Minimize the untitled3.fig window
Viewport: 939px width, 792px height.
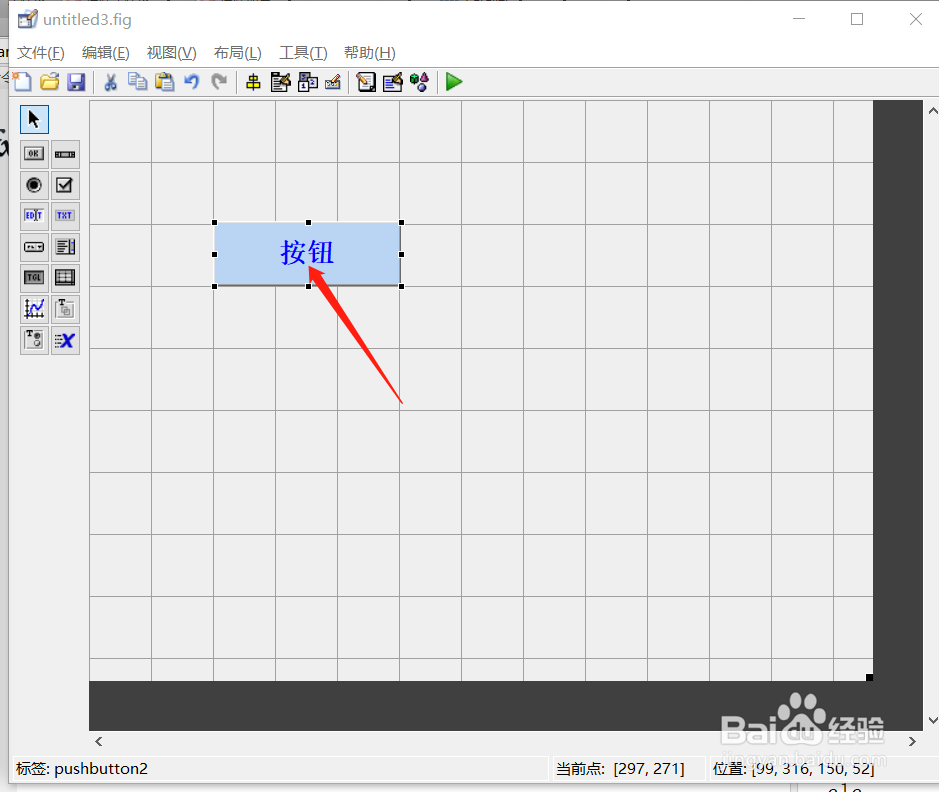coord(799,19)
